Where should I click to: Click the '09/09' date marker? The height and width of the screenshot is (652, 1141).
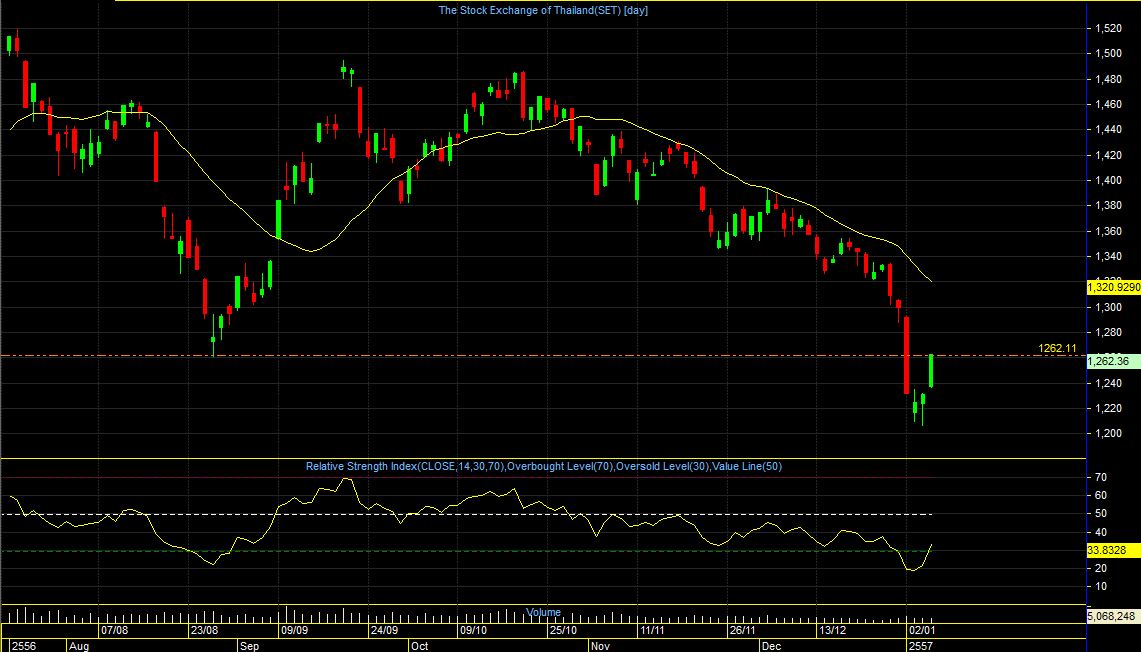click(294, 629)
